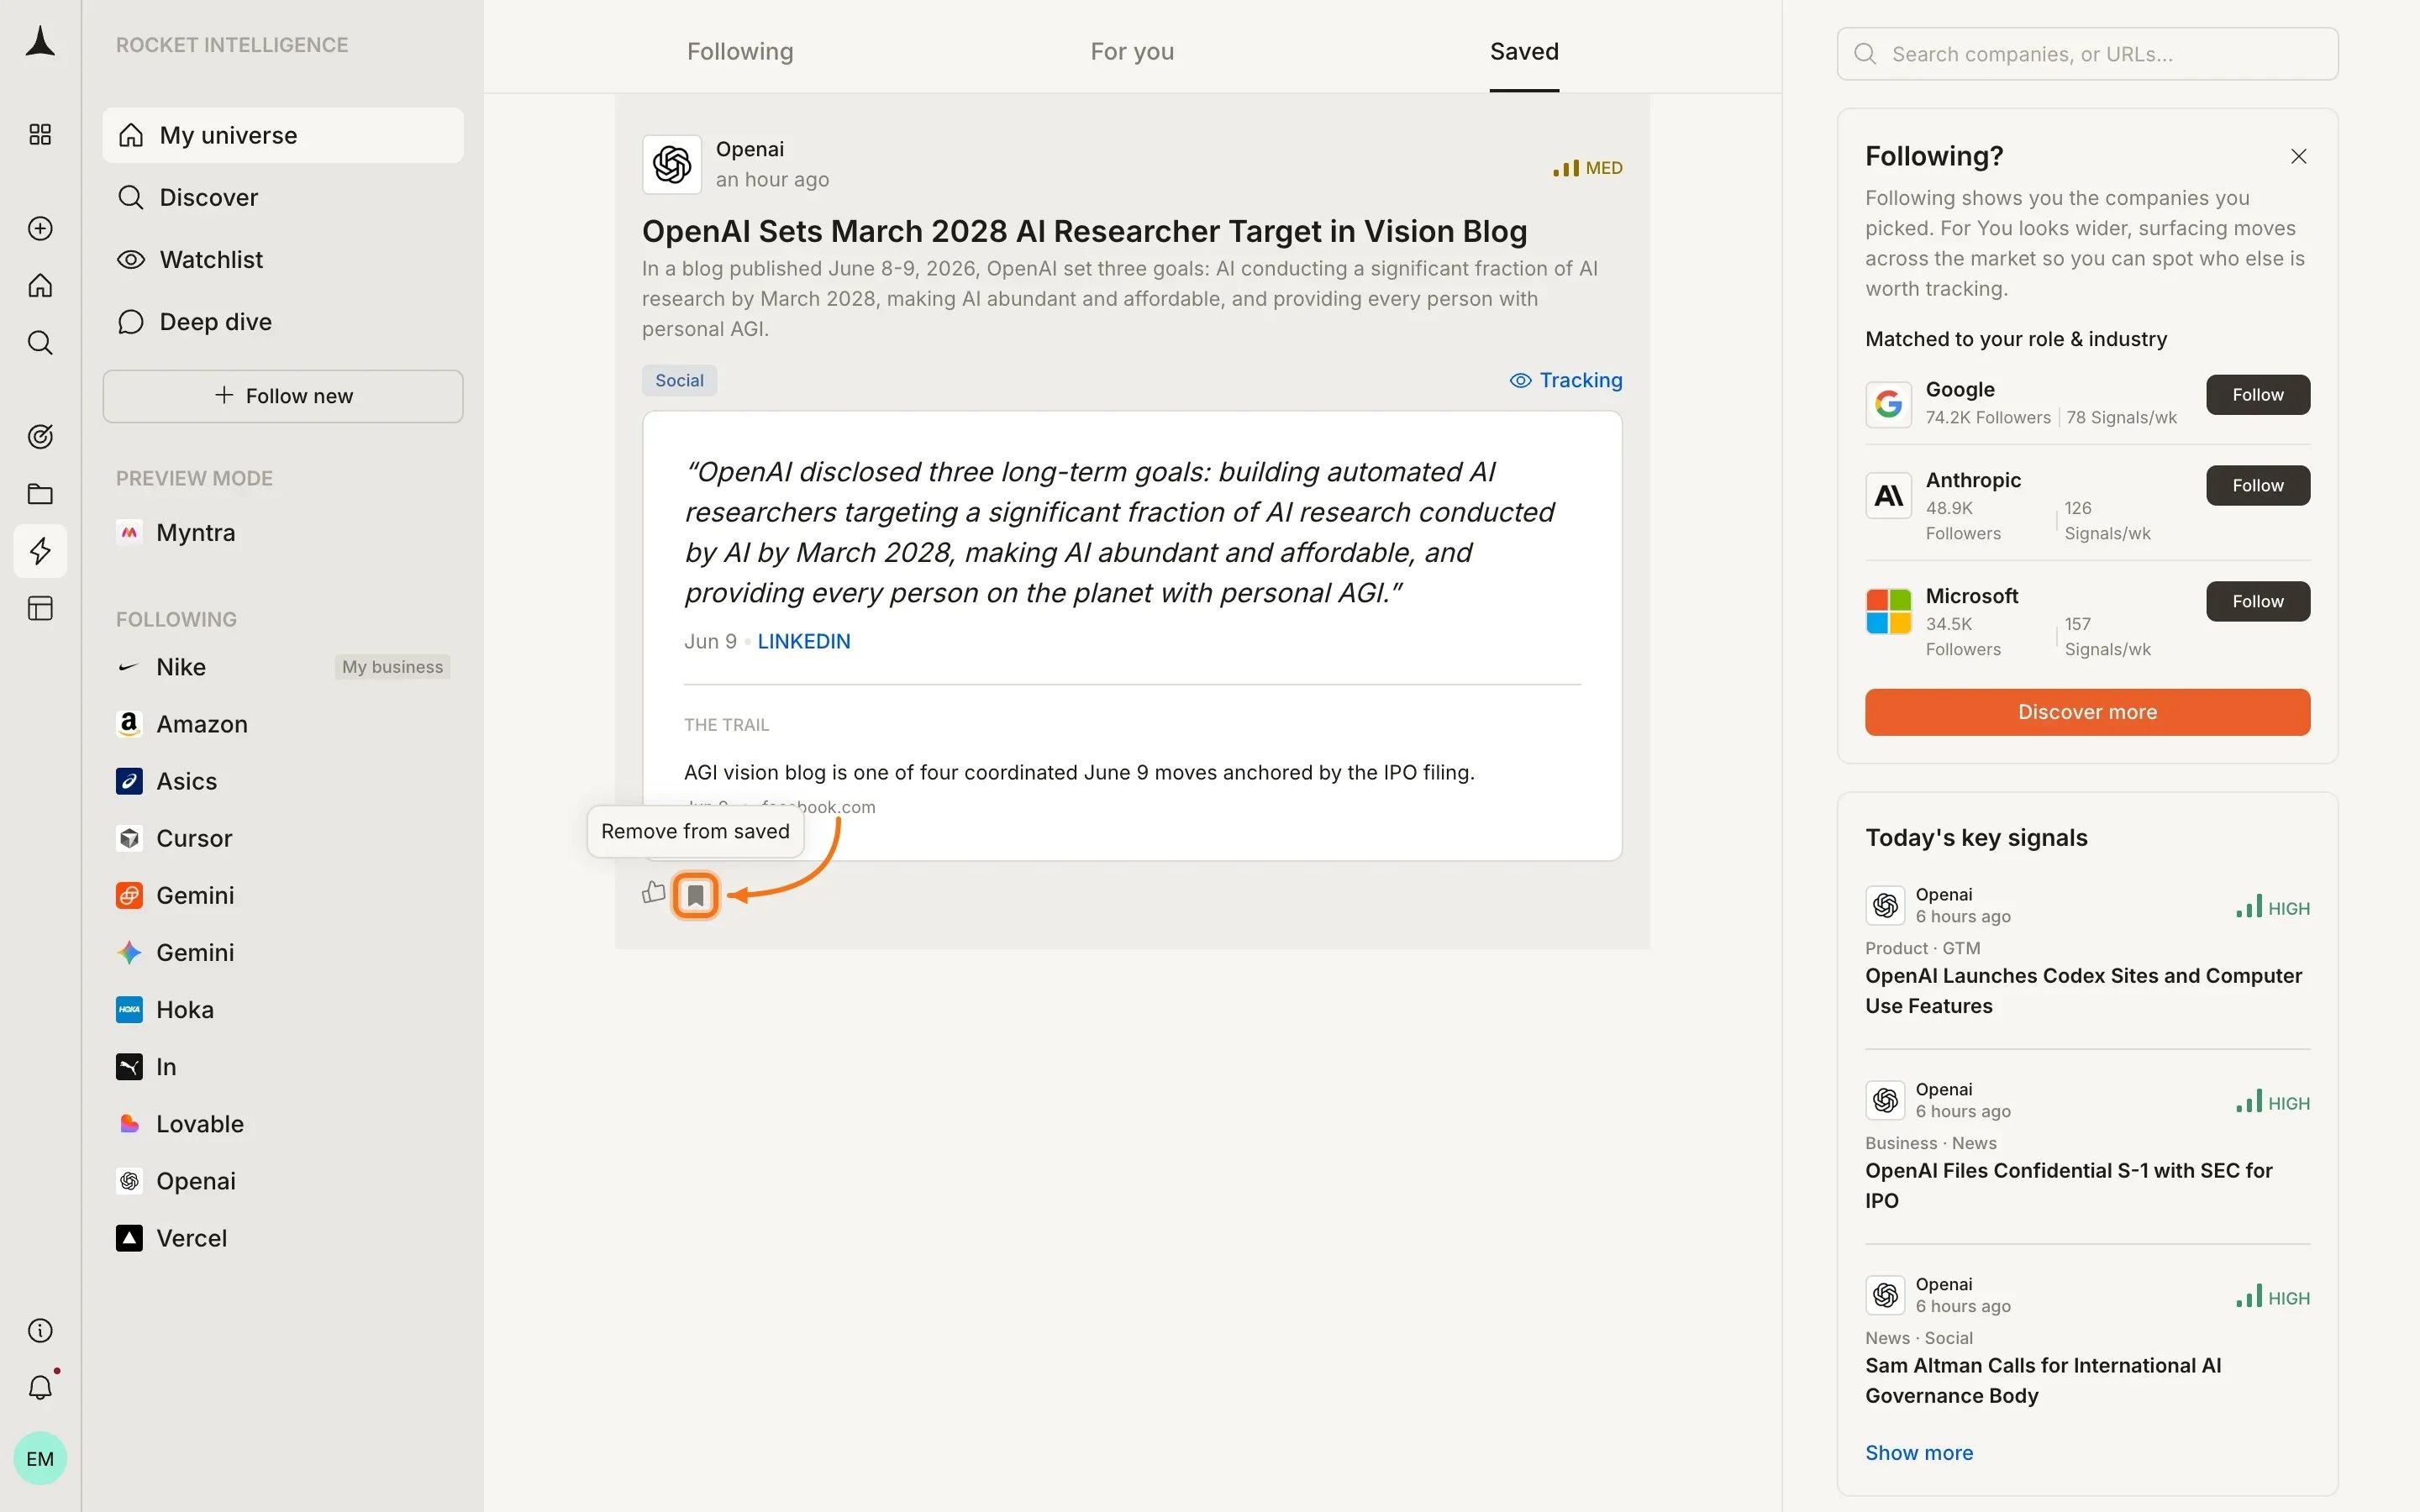2420x1512 pixels.
Task: Select Asics in Following list
Action: (x=283, y=781)
